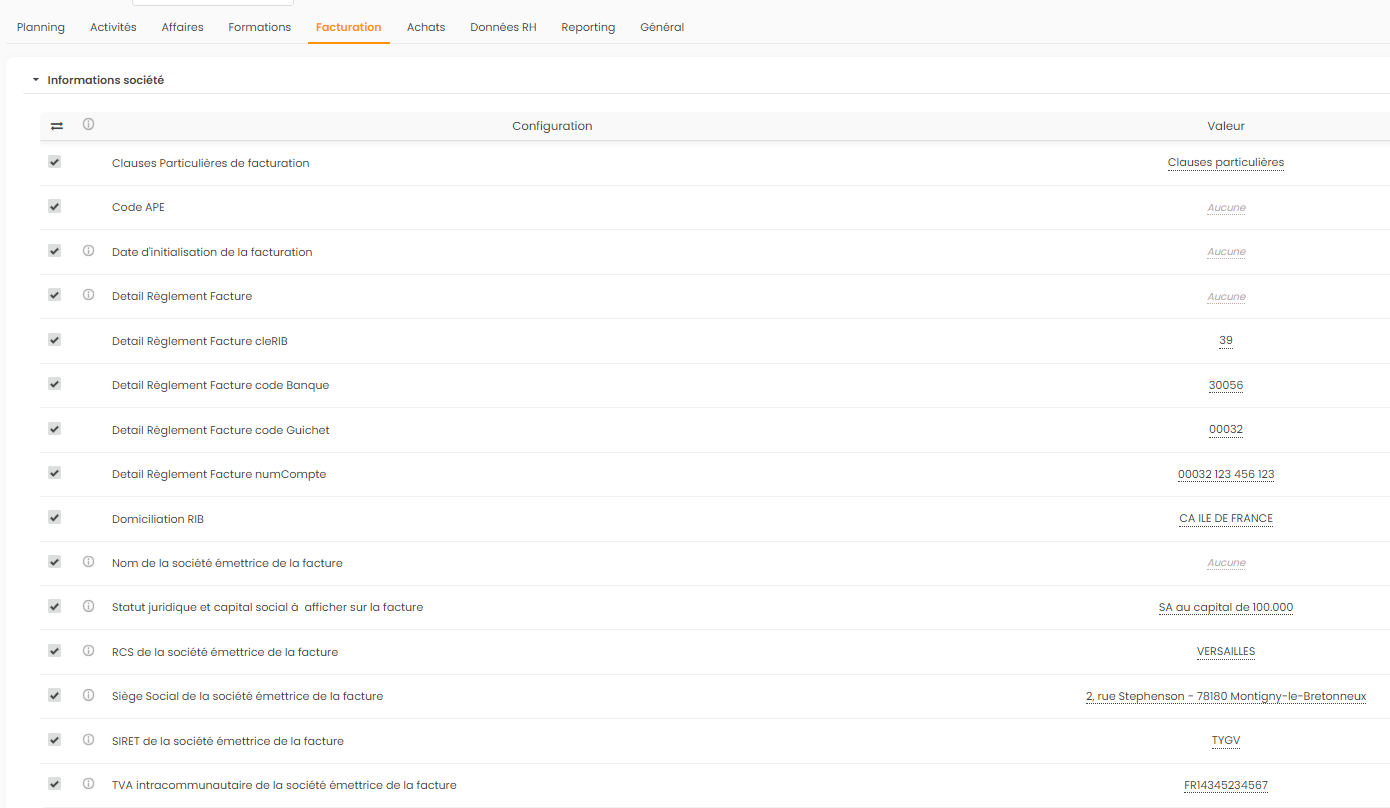Image resolution: width=1390 pixels, height=808 pixels.
Task: Edit the Clauses particulières value link
Action: 1225,162
